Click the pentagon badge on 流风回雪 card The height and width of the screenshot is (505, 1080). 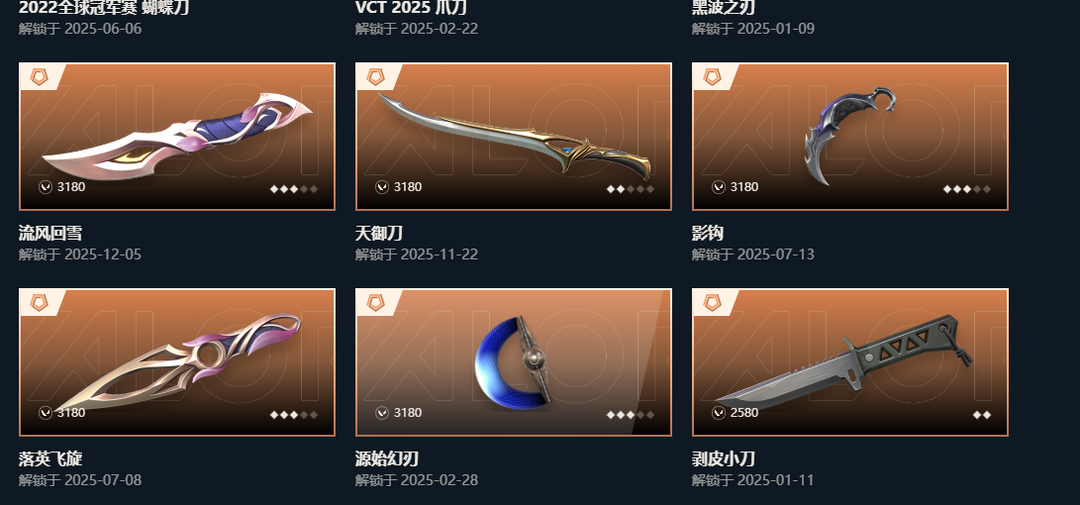(39, 76)
